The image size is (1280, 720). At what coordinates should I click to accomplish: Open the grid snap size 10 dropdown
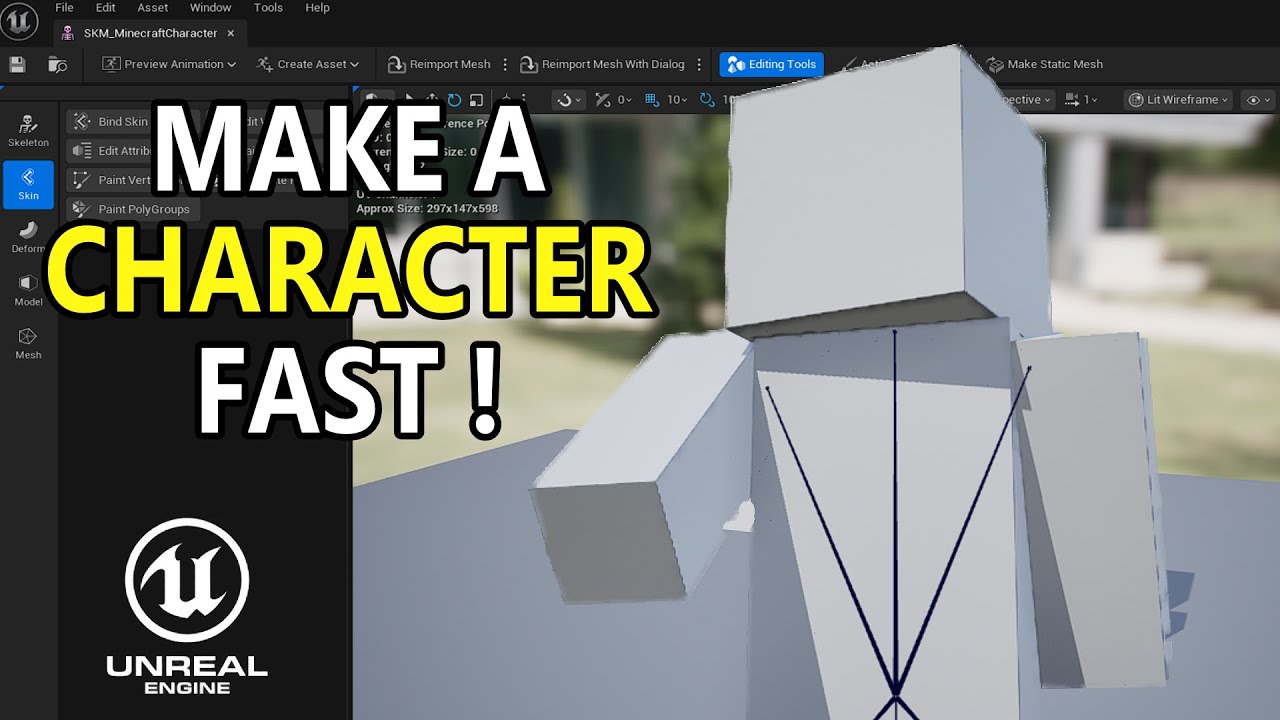click(x=678, y=100)
